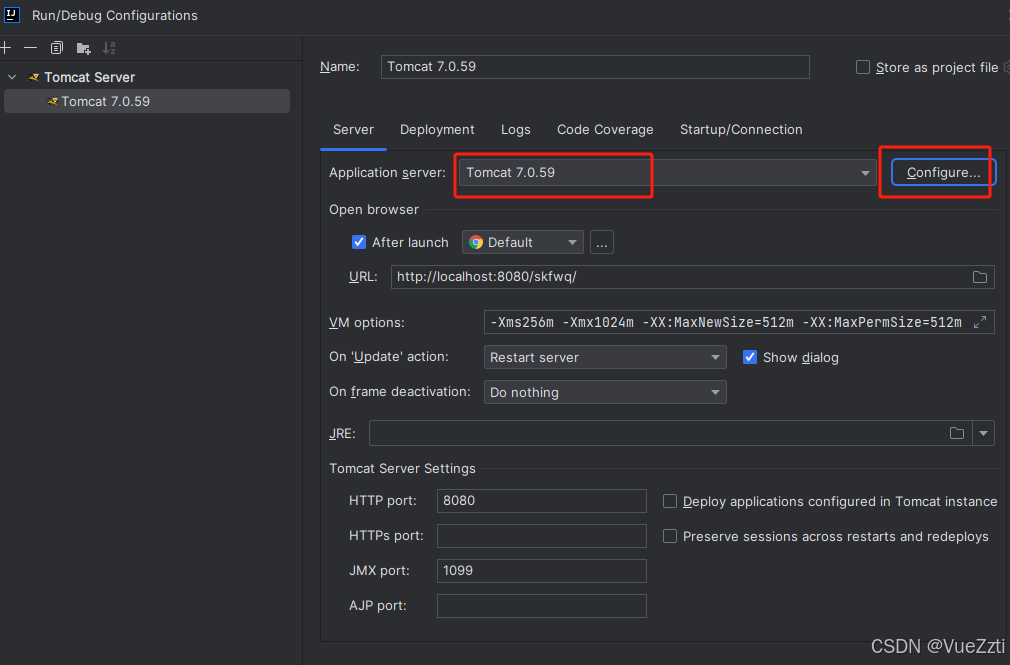Click the Name input field
Screen dimensions: 1010x665
tap(595, 67)
